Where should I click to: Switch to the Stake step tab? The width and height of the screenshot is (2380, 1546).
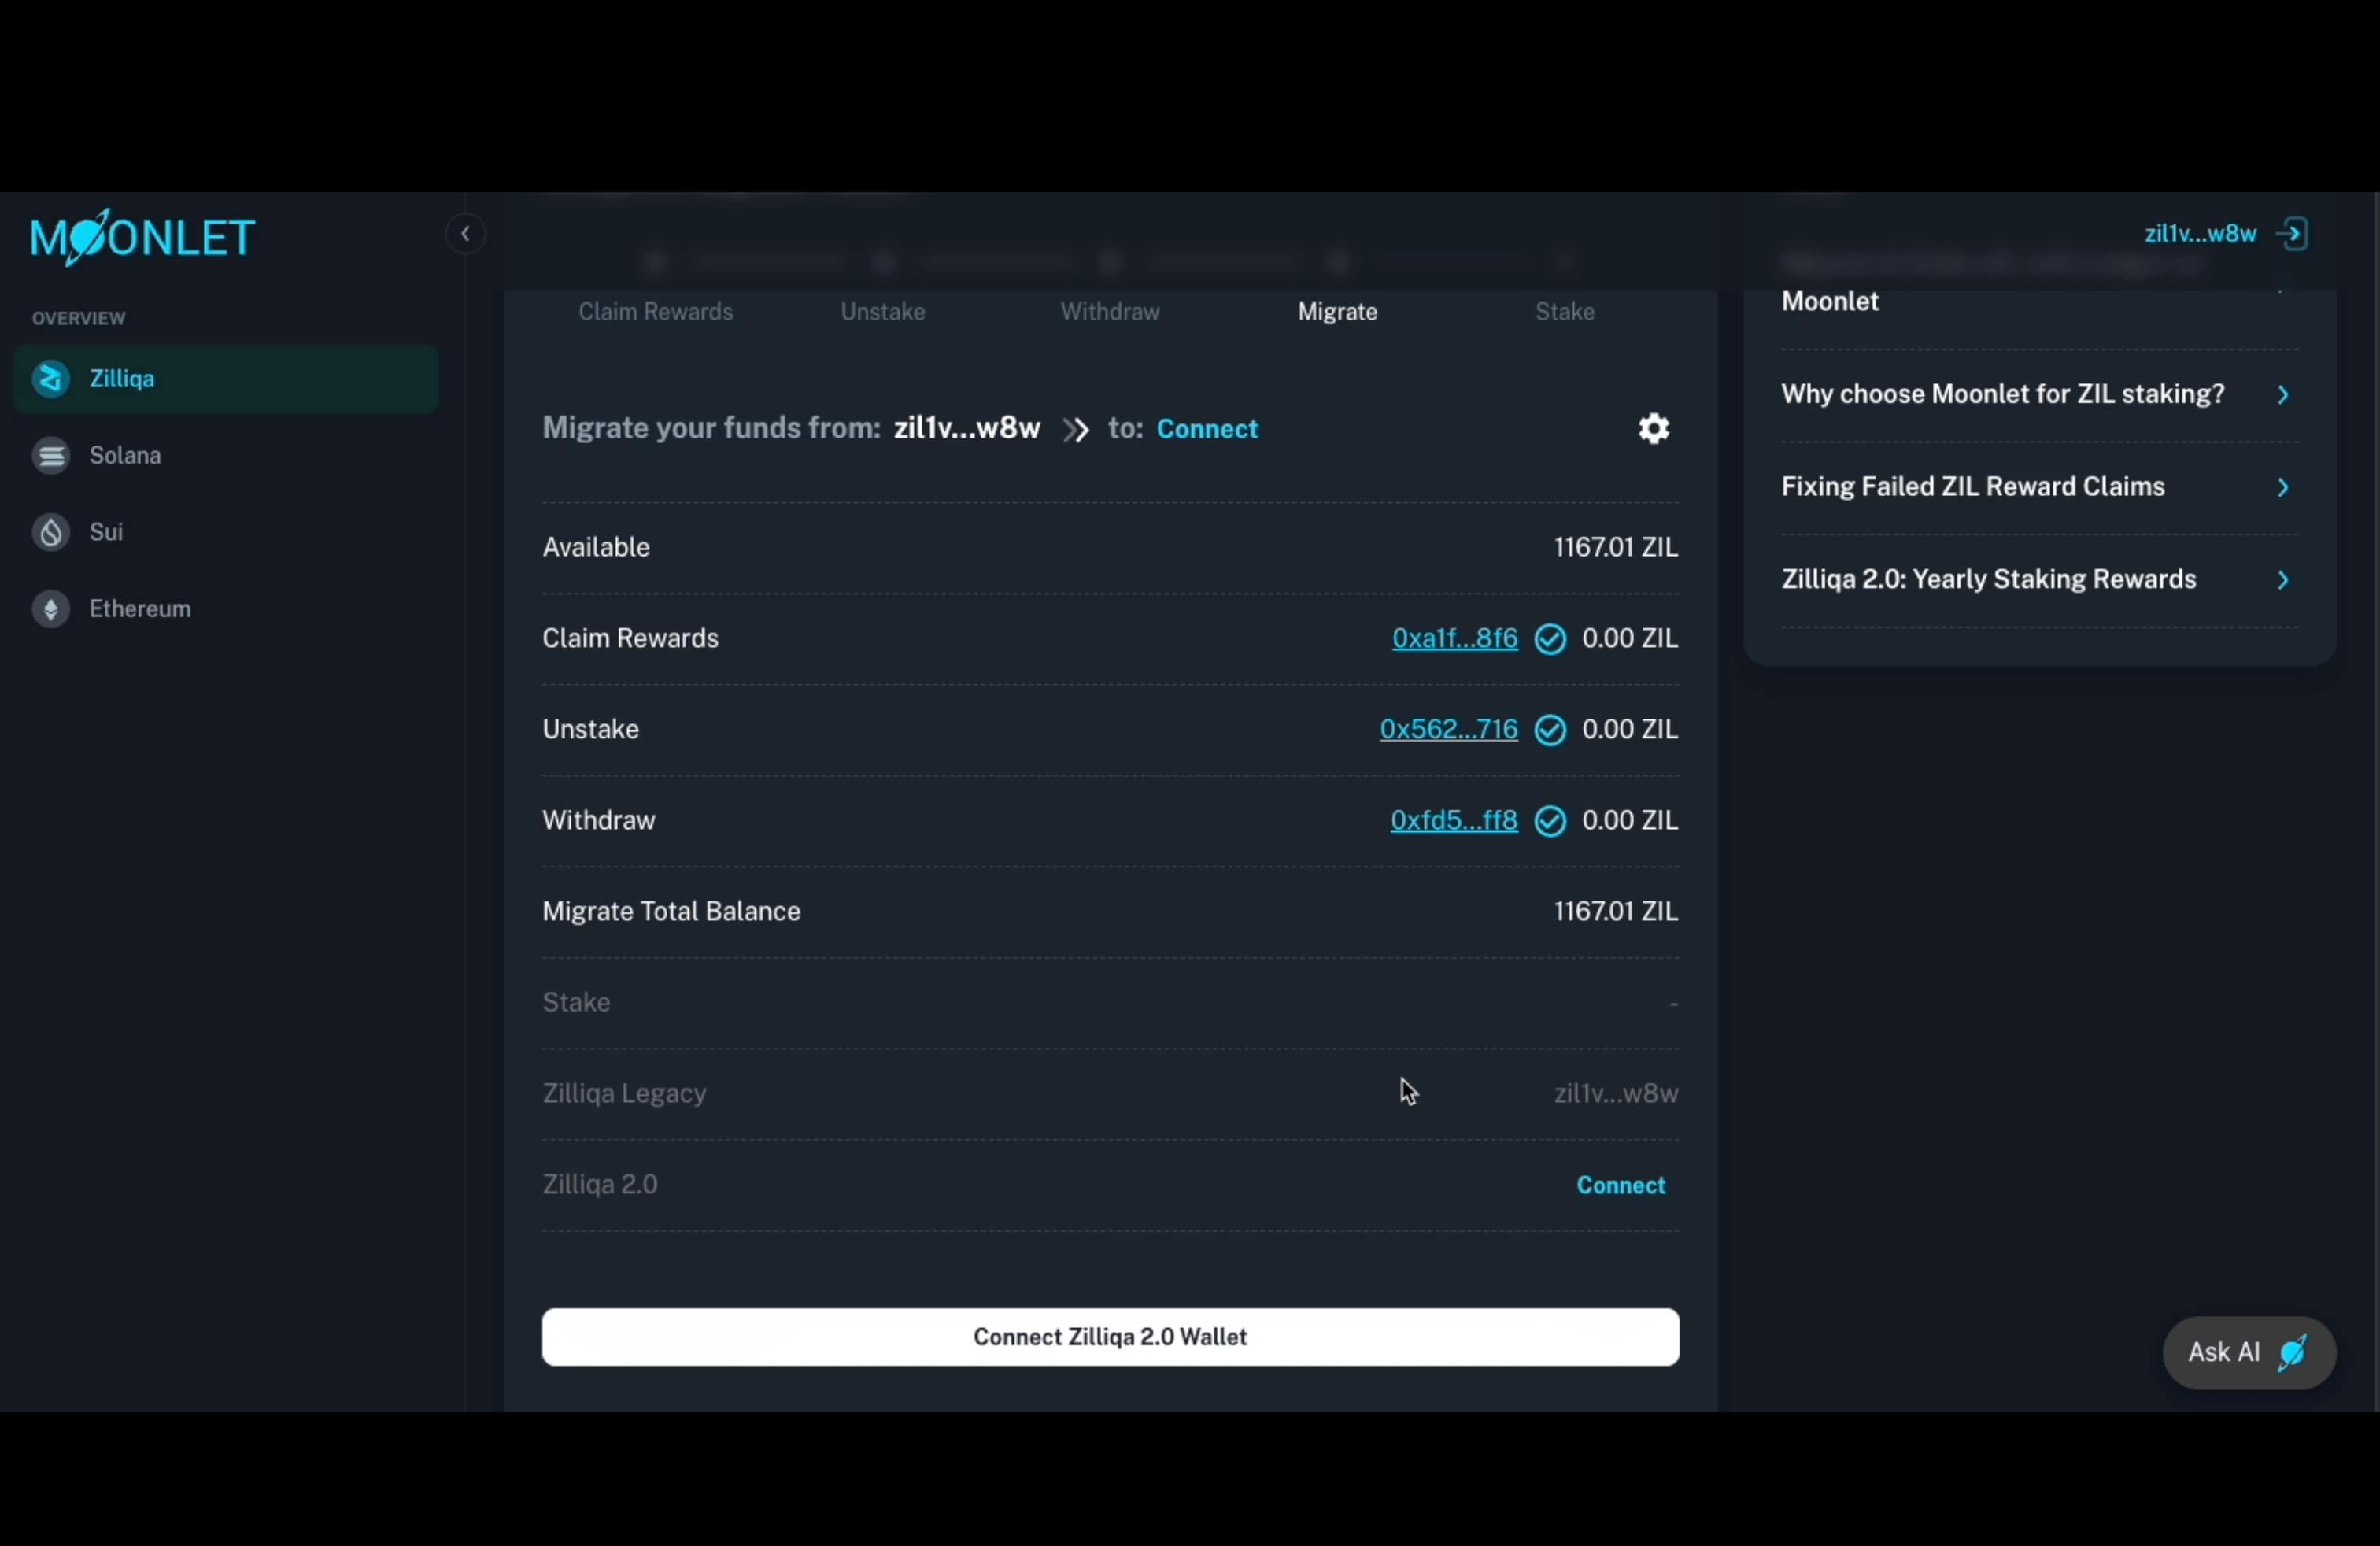point(1565,312)
